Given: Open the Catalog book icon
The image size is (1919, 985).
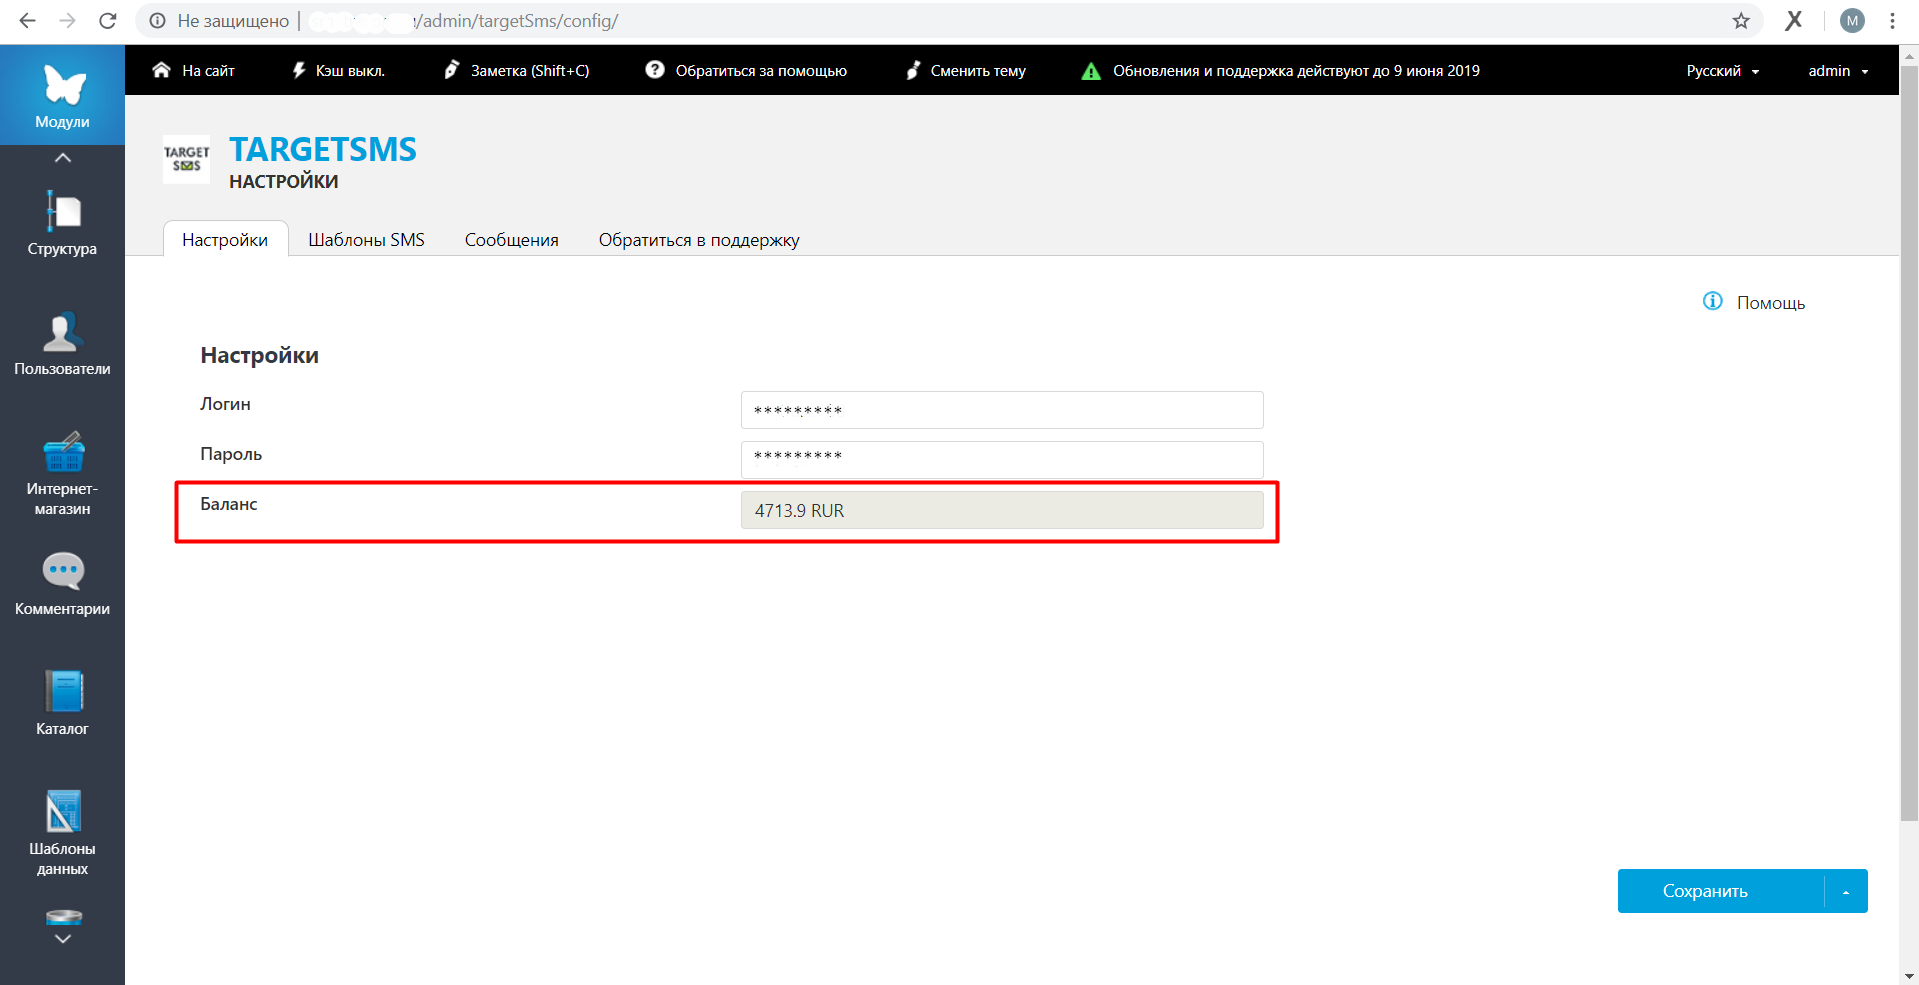Looking at the screenshot, I should tap(62, 703).
